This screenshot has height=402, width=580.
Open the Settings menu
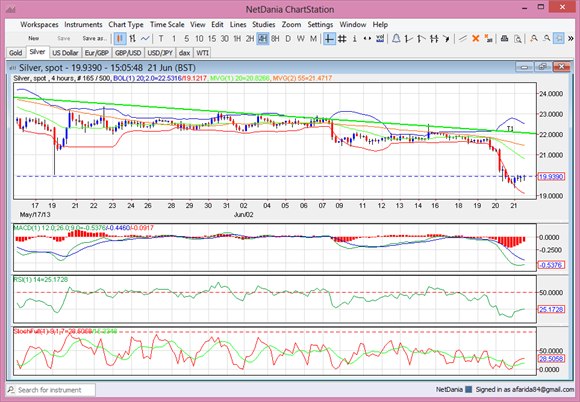coord(320,25)
